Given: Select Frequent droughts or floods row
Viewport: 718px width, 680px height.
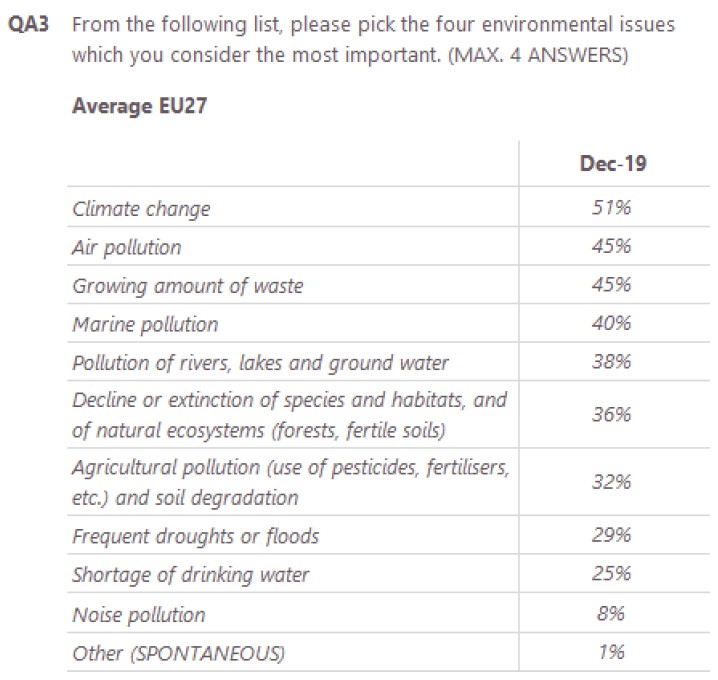Looking at the screenshot, I should [x=195, y=537].
